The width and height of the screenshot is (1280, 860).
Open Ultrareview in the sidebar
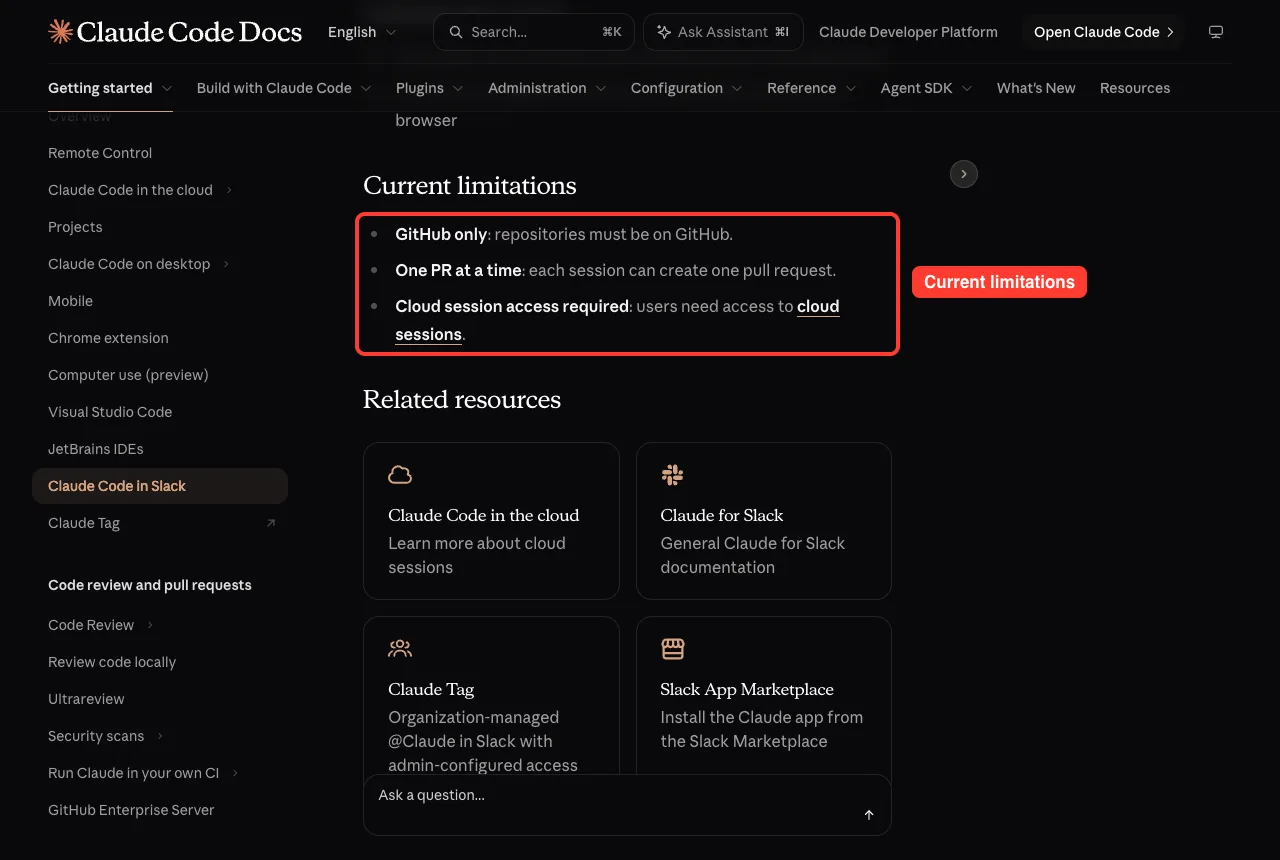[86, 699]
